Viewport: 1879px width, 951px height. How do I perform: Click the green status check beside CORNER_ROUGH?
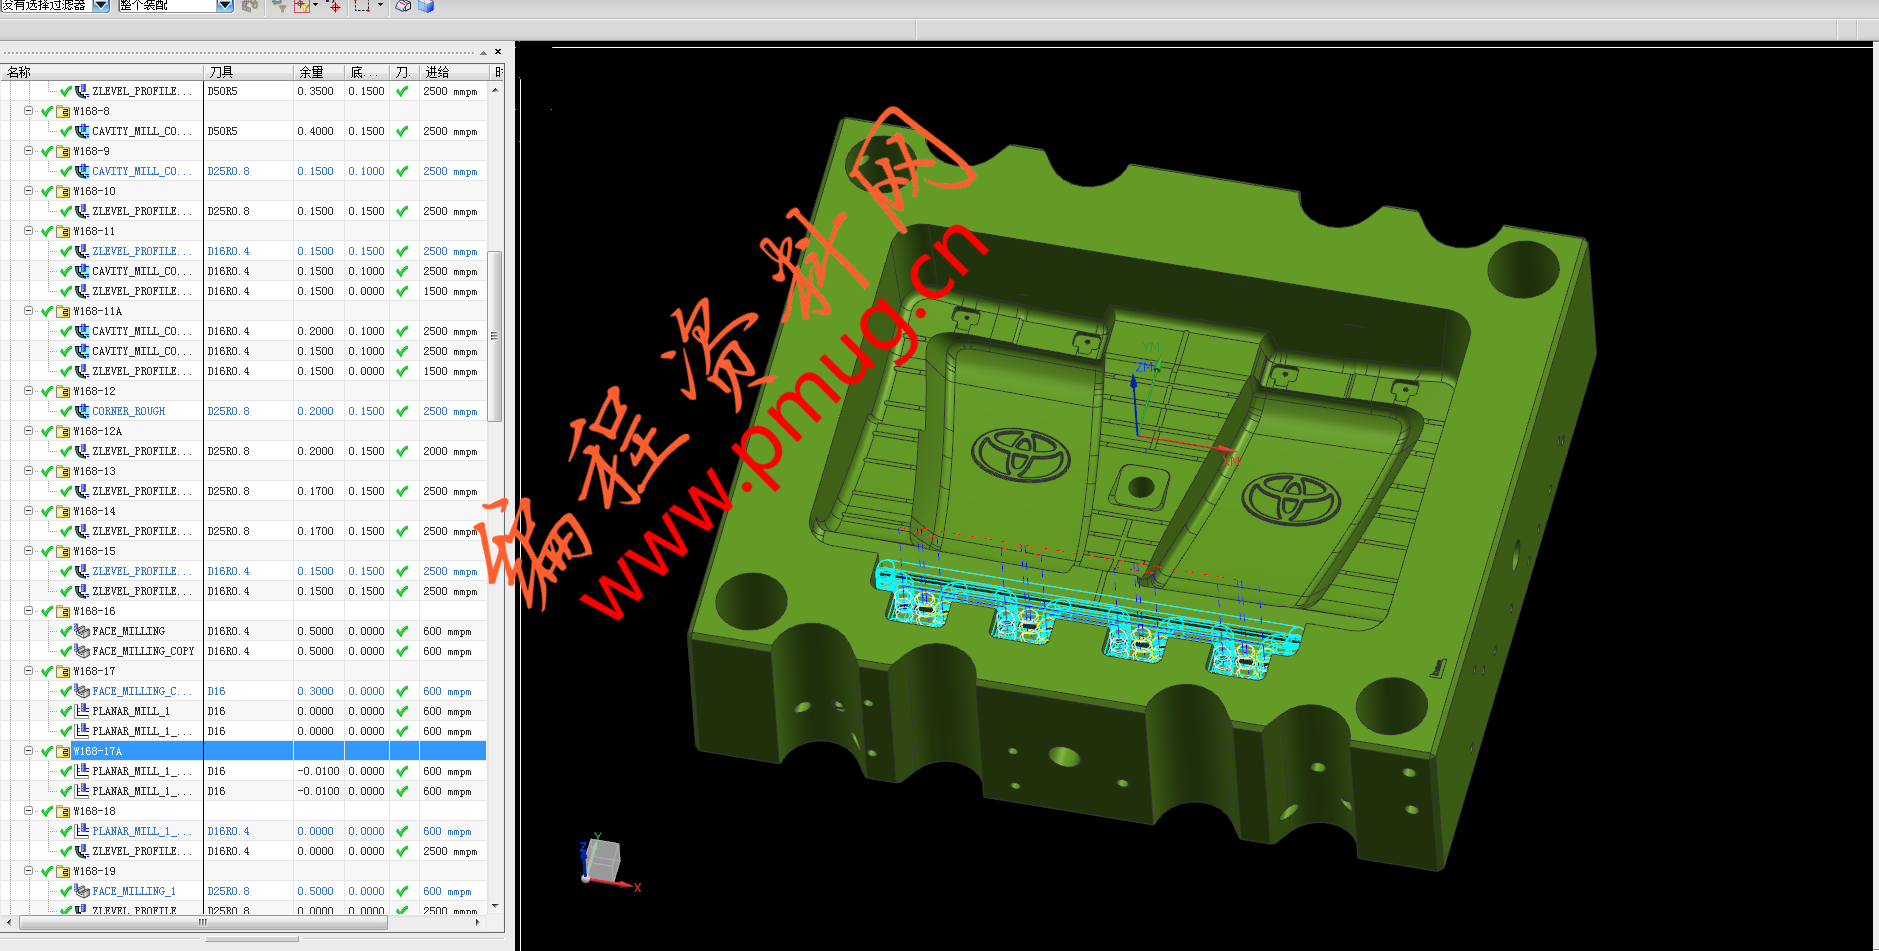[x=66, y=411]
